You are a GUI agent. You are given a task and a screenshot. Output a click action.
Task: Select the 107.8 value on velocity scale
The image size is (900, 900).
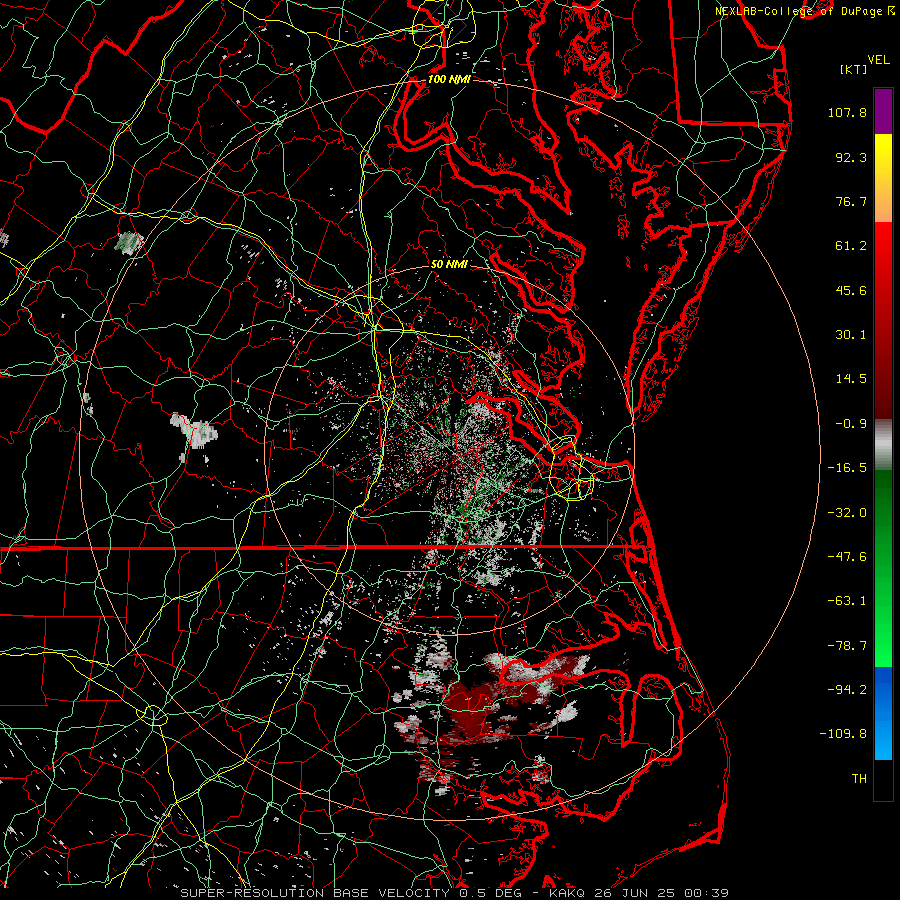click(x=847, y=112)
